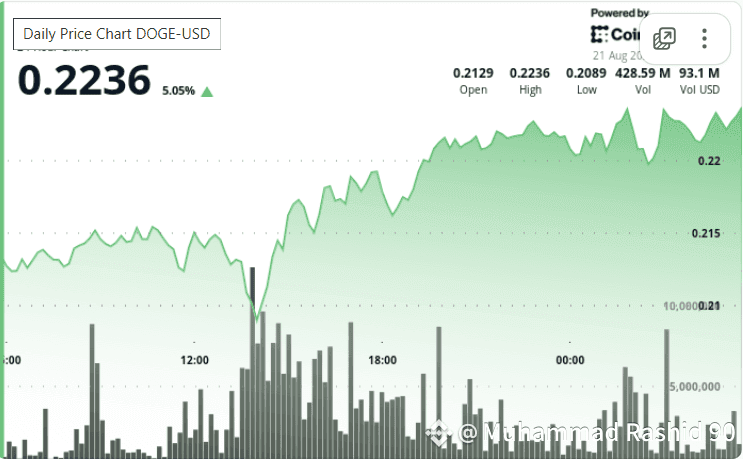743x459 pixels.
Task: Click the Binance watermark logo
Action: coord(438,432)
